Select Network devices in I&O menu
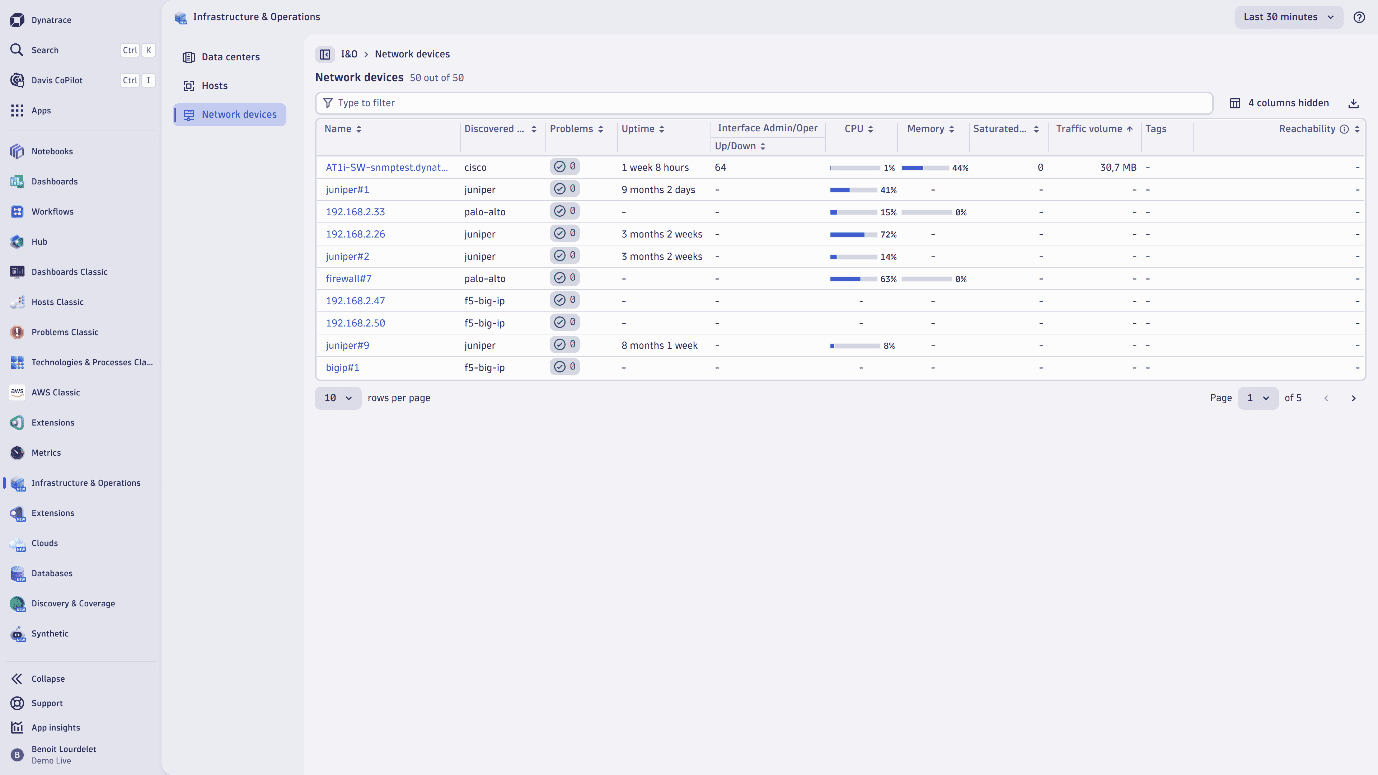The height and width of the screenshot is (775, 1378). [230, 115]
